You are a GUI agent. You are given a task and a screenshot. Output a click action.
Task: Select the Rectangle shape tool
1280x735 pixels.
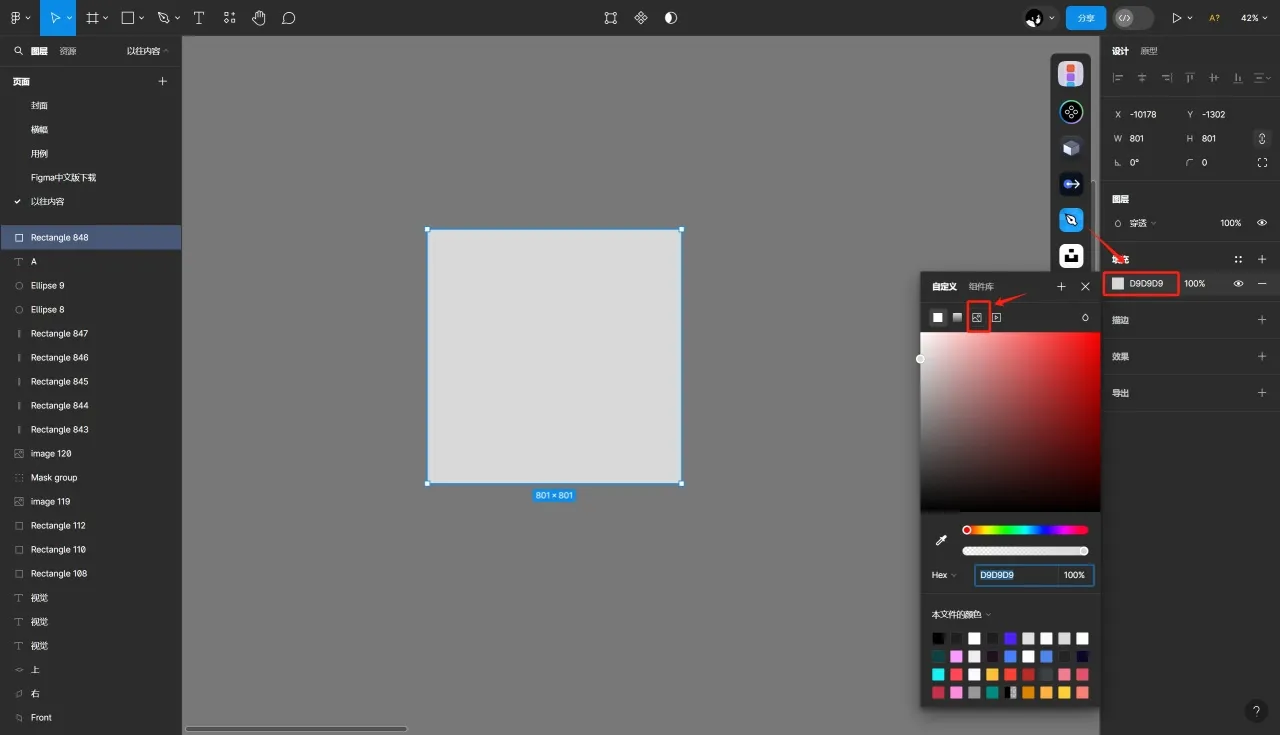pyautogui.click(x=128, y=18)
